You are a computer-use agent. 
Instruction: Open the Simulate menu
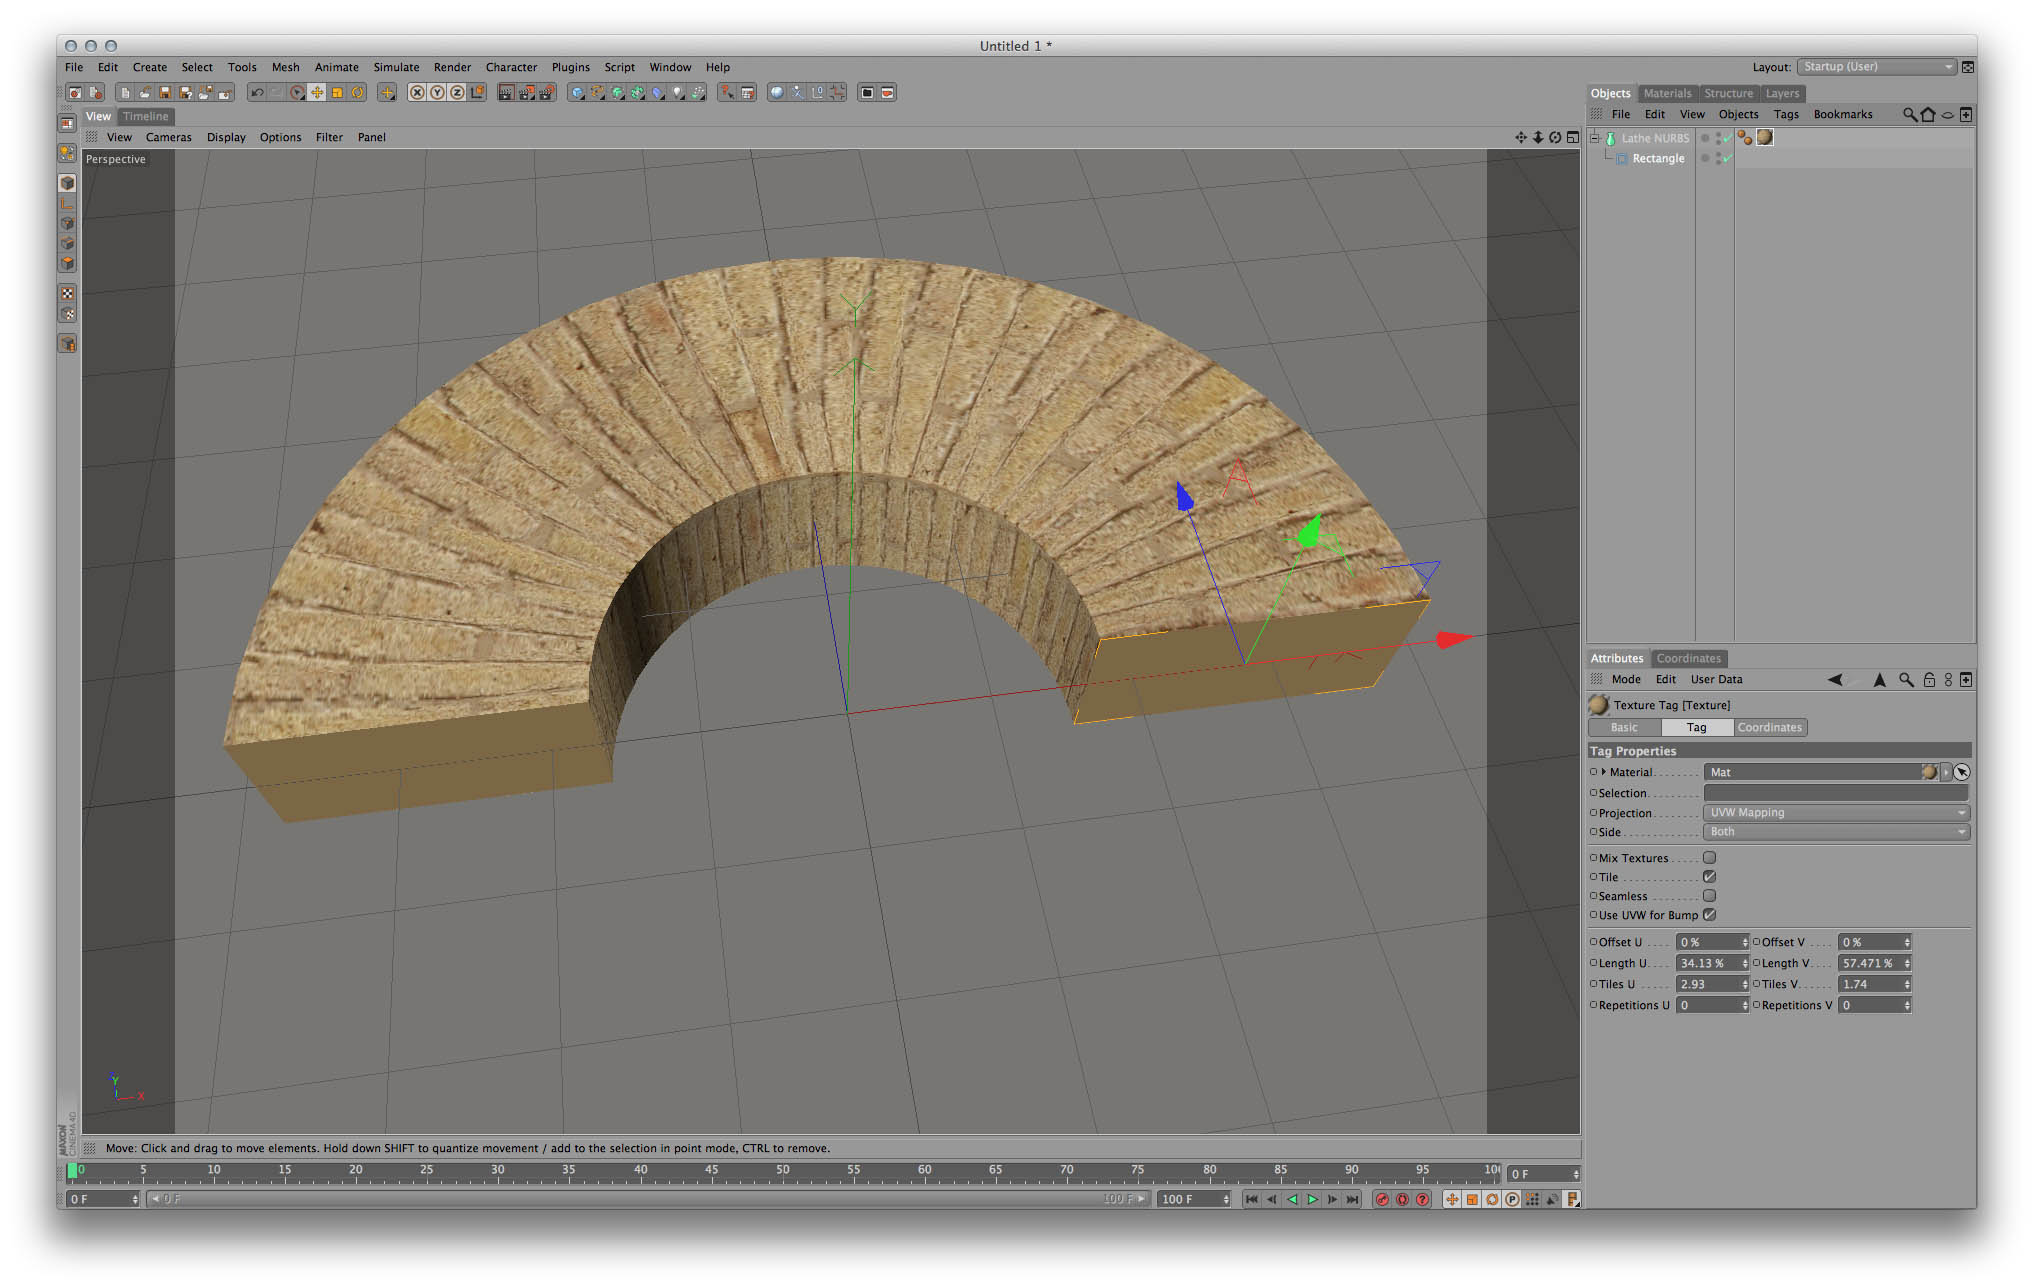coord(396,67)
